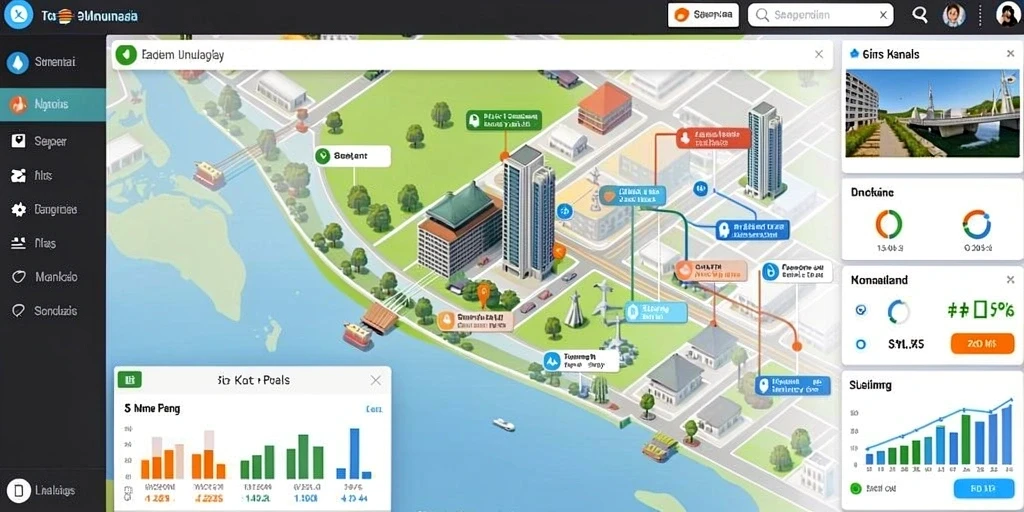1024x512 pixels.
Task: Select the first radio button under Konaailand
Action: [861, 311]
